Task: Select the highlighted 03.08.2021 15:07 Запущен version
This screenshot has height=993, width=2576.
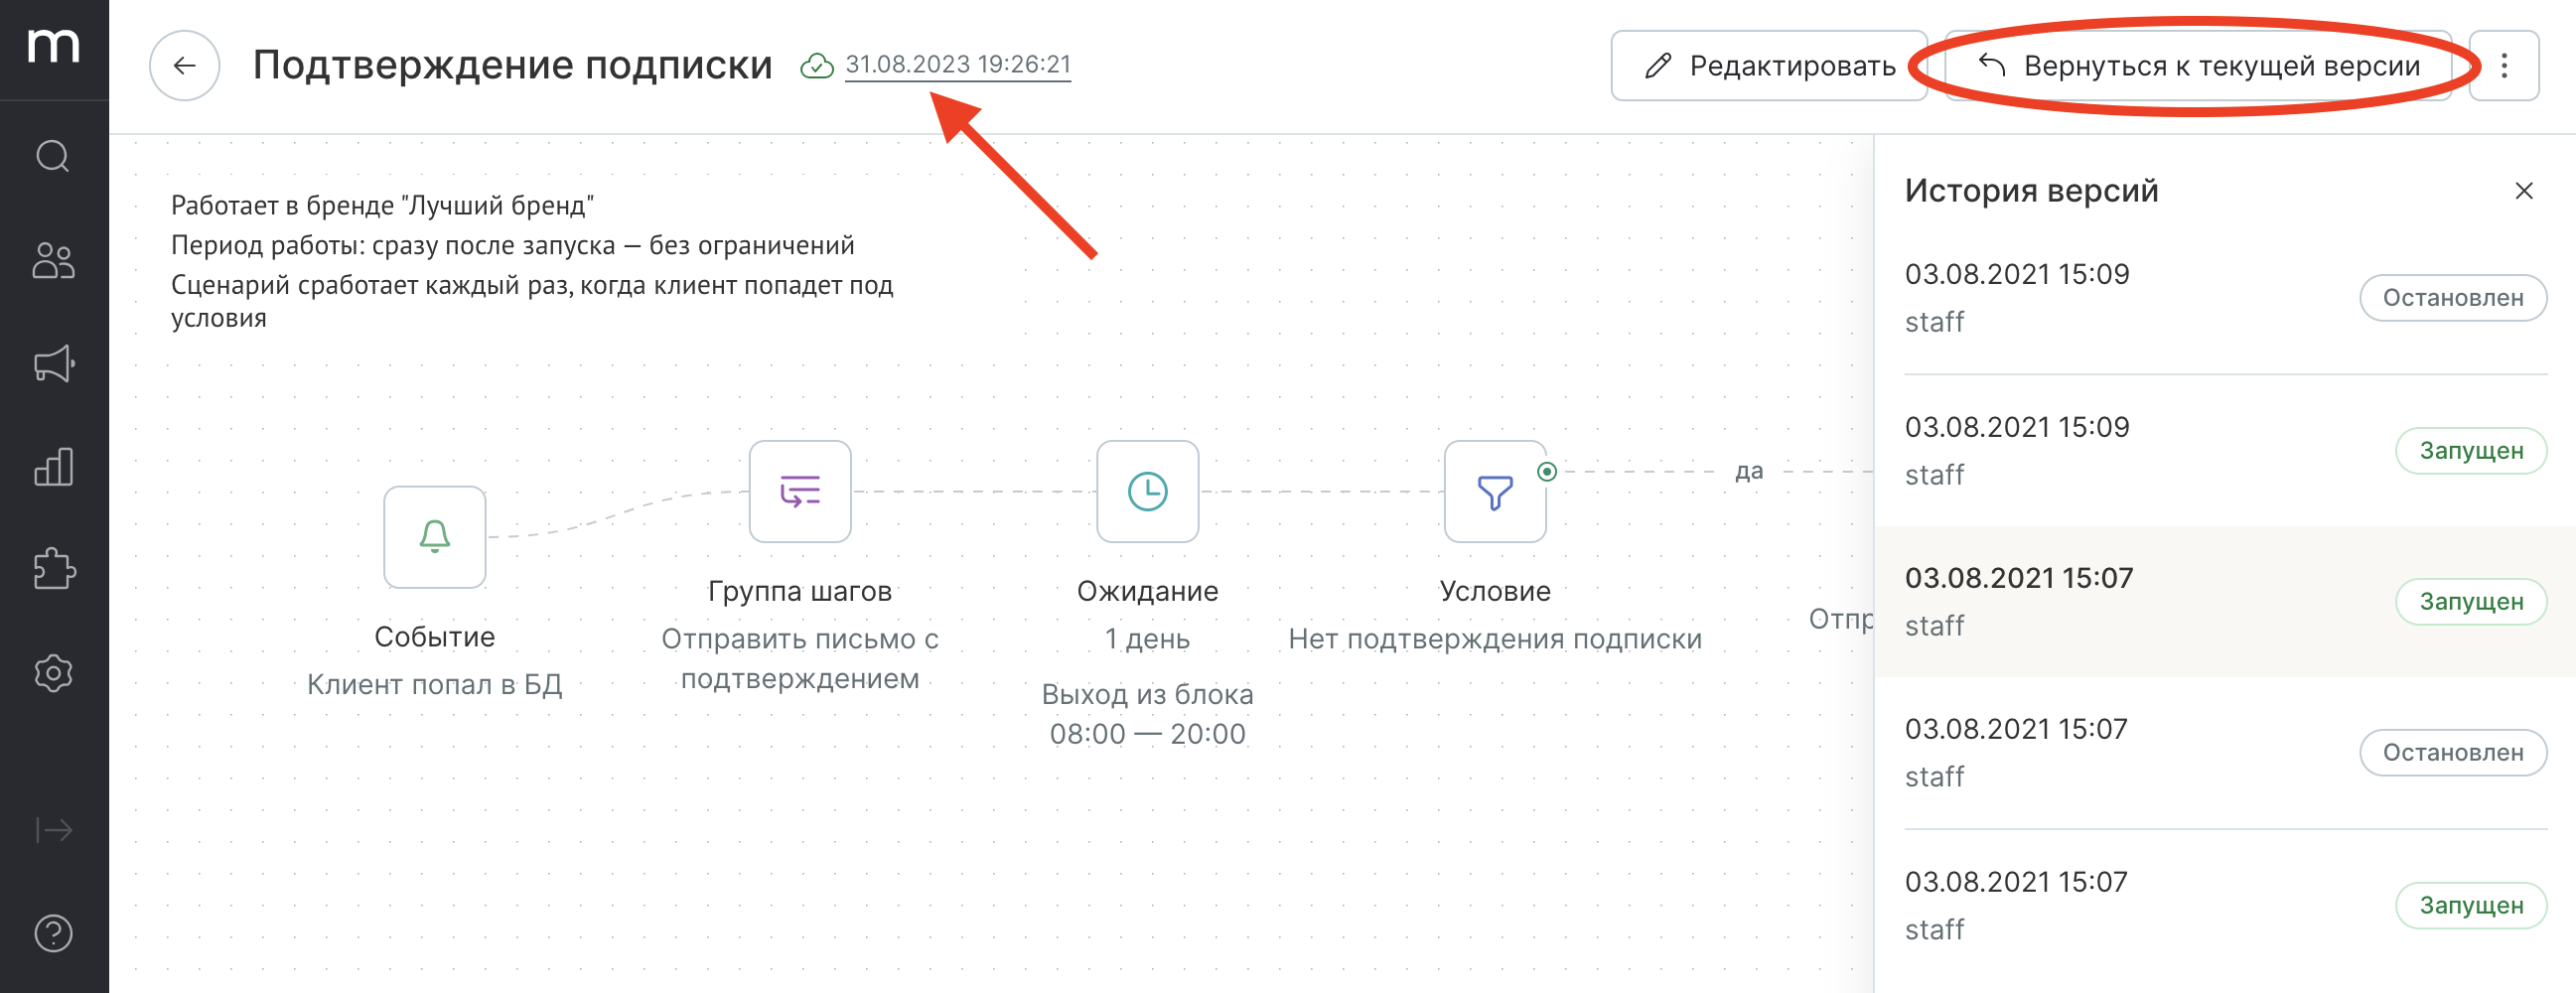Action: [2225, 601]
